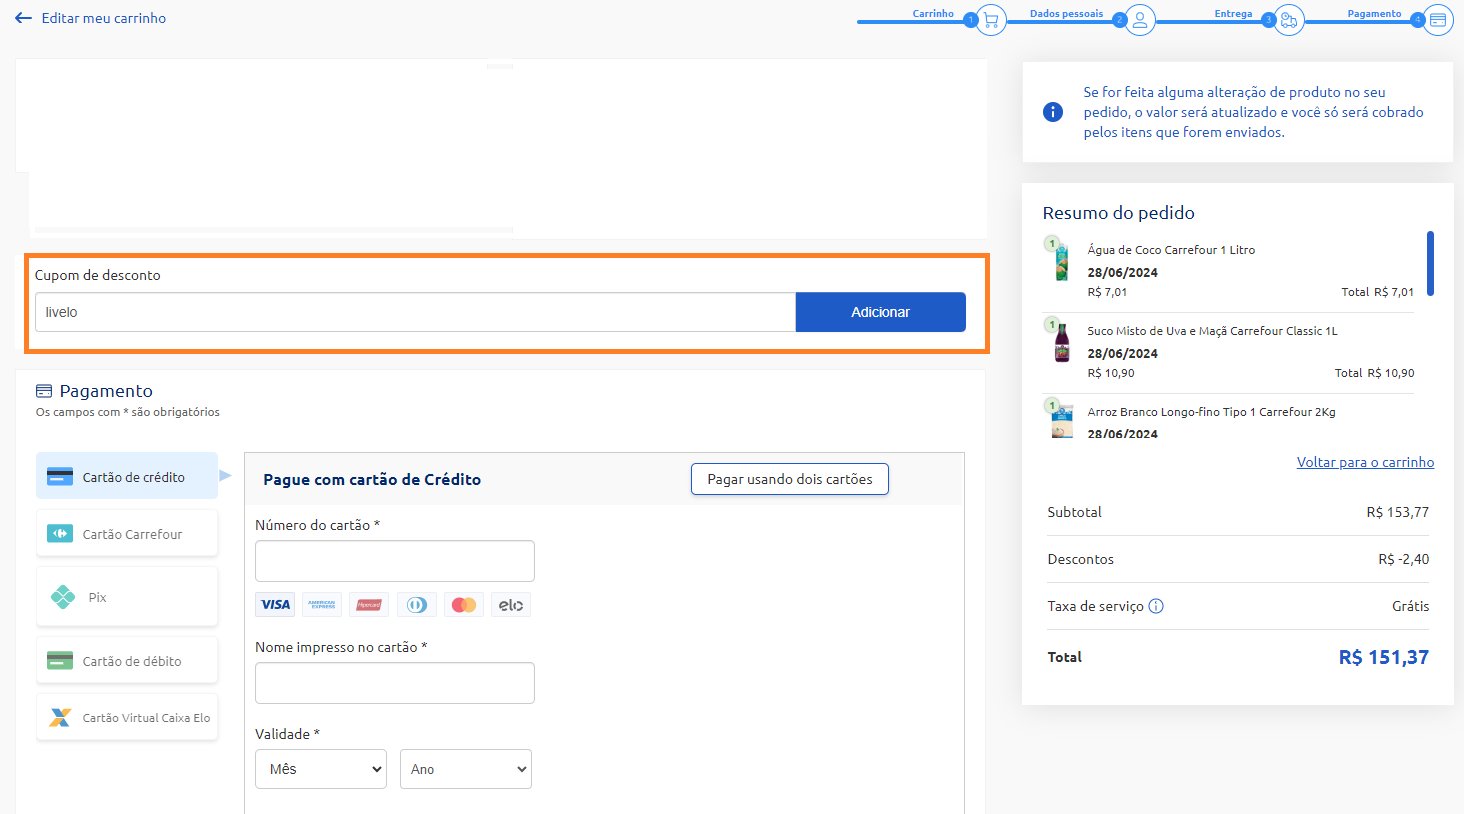Click the Taxa de serviço Grátis value

click(x=1410, y=606)
